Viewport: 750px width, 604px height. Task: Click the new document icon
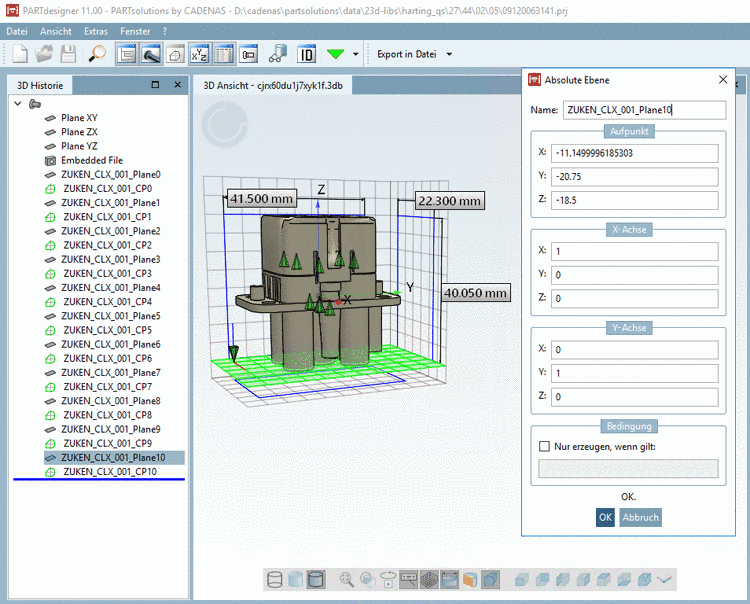pyautogui.click(x=19, y=54)
